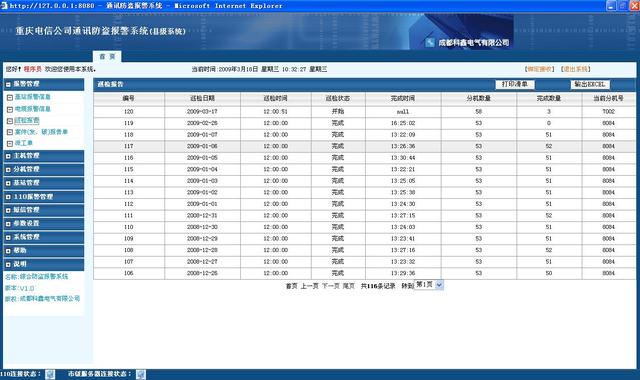Viewport: 640px width, 380px height.
Task: Click the 共116条记录 record count text
Action: (x=378, y=286)
